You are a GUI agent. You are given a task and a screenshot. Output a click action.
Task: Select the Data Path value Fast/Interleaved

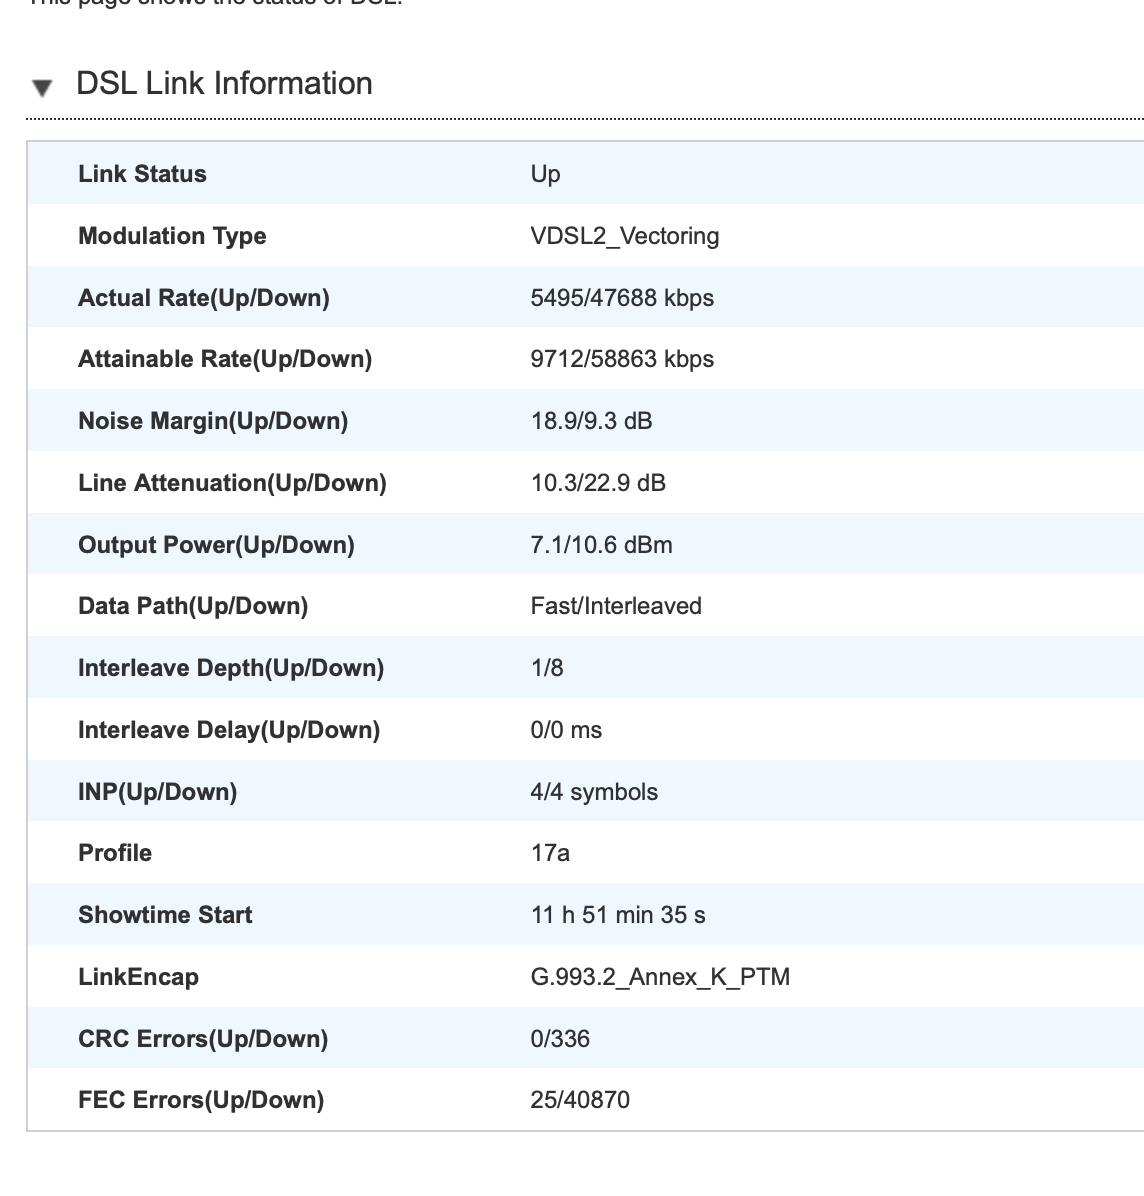pyautogui.click(x=615, y=606)
